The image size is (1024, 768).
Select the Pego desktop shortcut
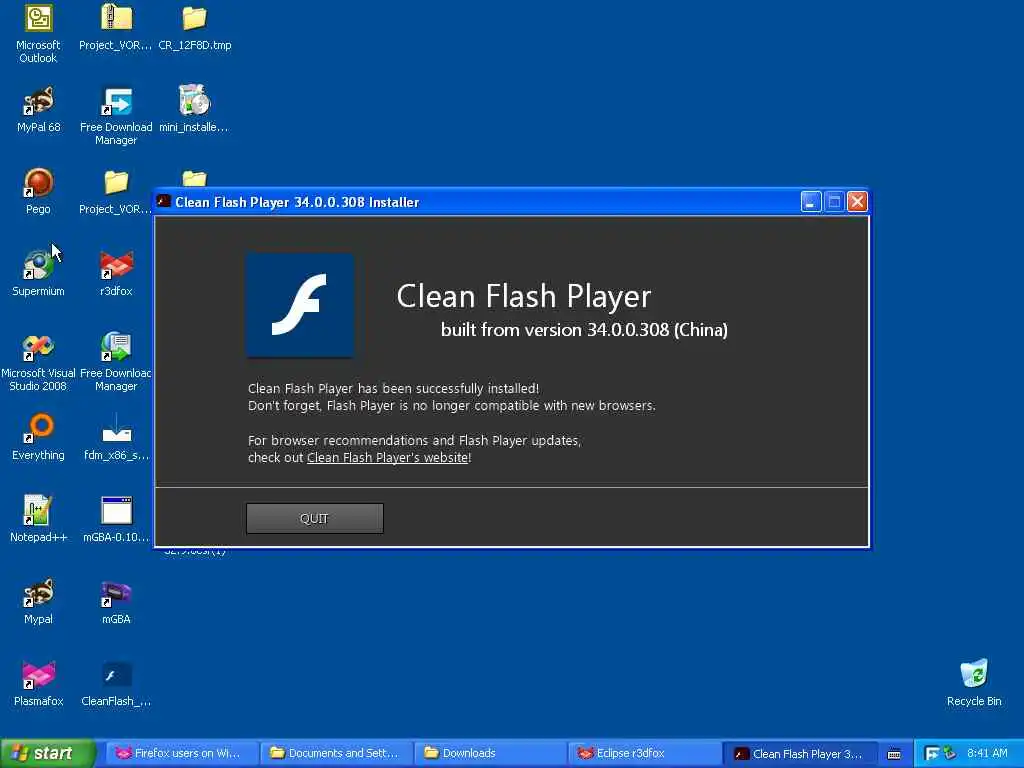38,183
